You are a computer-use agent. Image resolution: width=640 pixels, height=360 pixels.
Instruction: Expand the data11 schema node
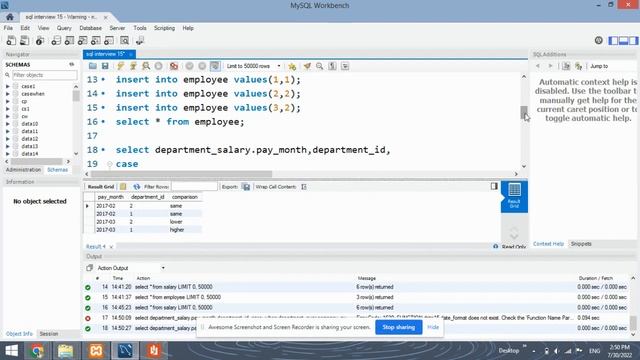click(x=7, y=131)
